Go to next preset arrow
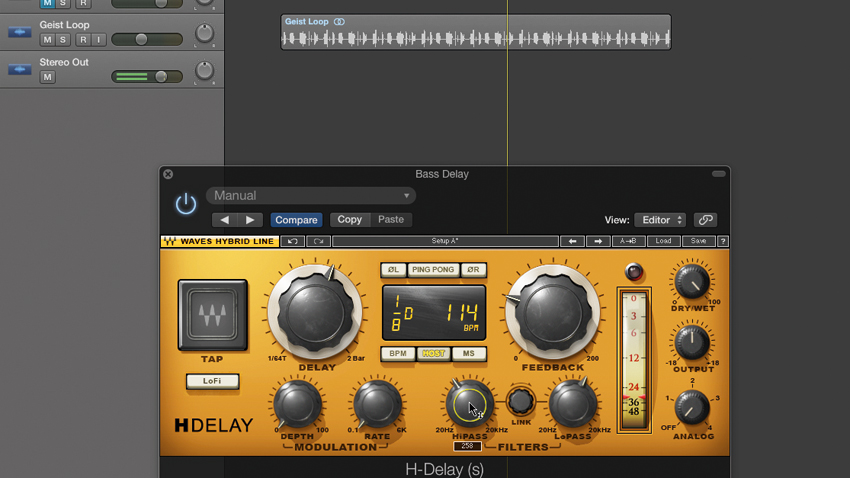The width and height of the screenshot is (850, 478). tap(250, 219)
